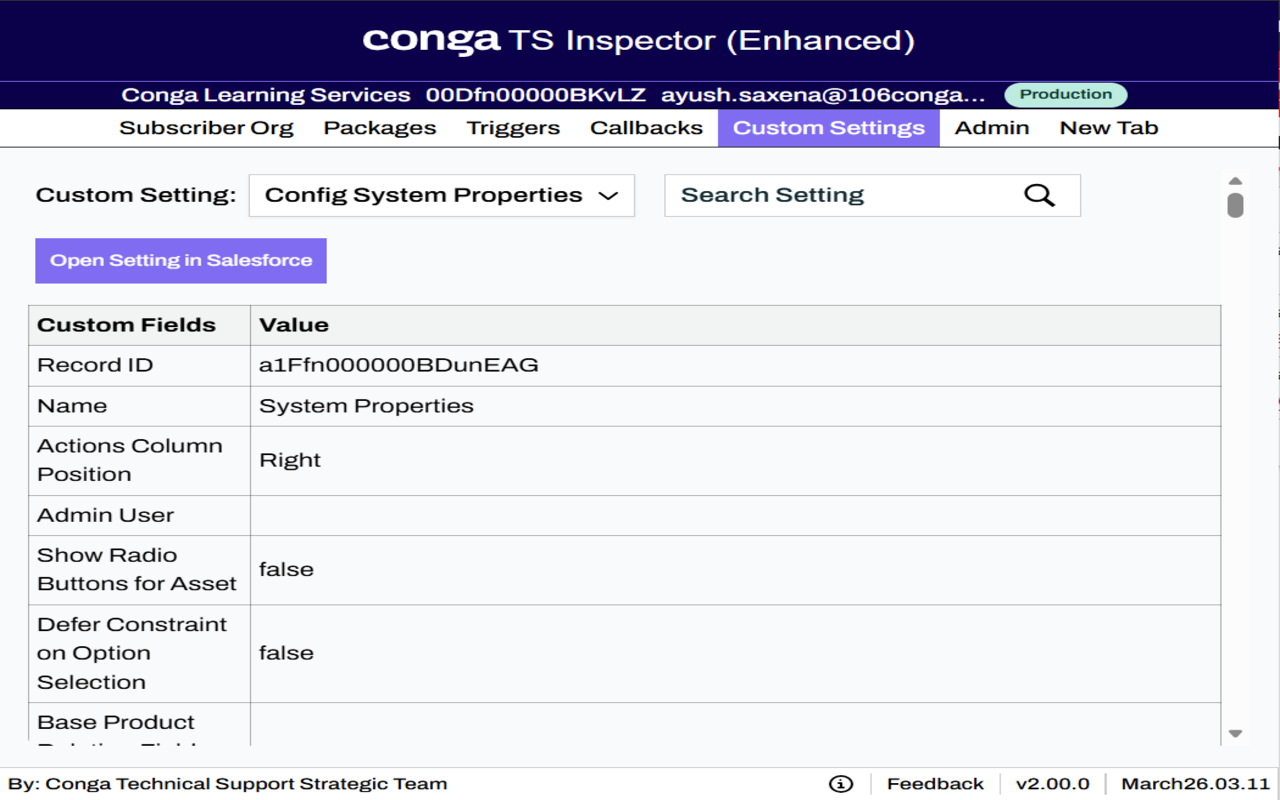Open Config System Properties dropdown
Image resolution: width=1280 pixels, height=800 pixels.
click(442, 195)
